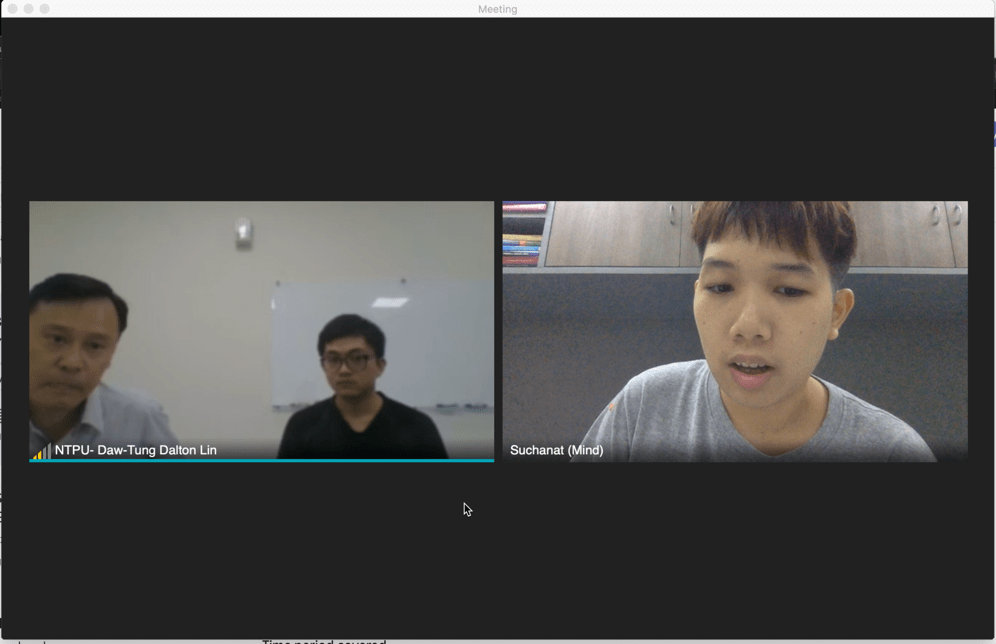996x644 pixels.
Task: Select the Suchanat (Mind) video tile
Action: tap(735, 332)
